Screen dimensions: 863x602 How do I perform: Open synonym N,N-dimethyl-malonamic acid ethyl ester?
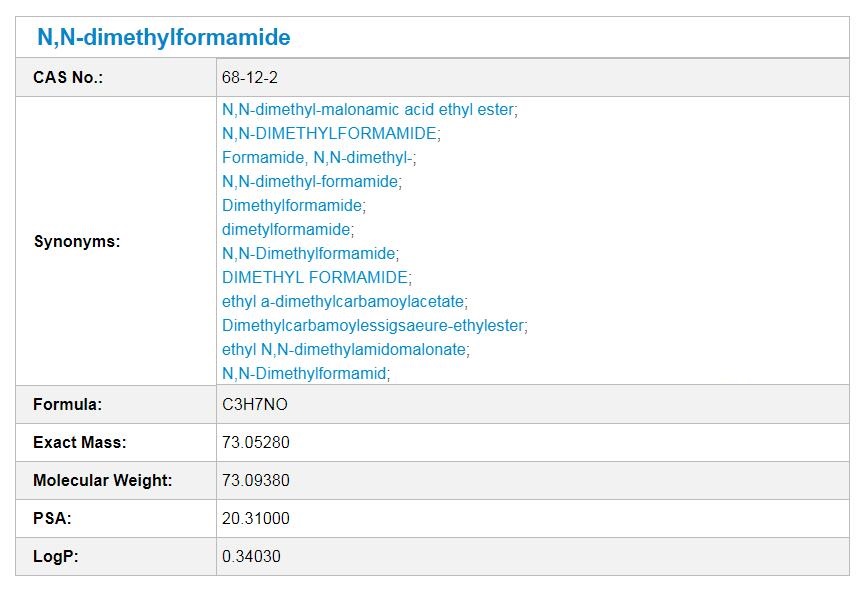368,110
